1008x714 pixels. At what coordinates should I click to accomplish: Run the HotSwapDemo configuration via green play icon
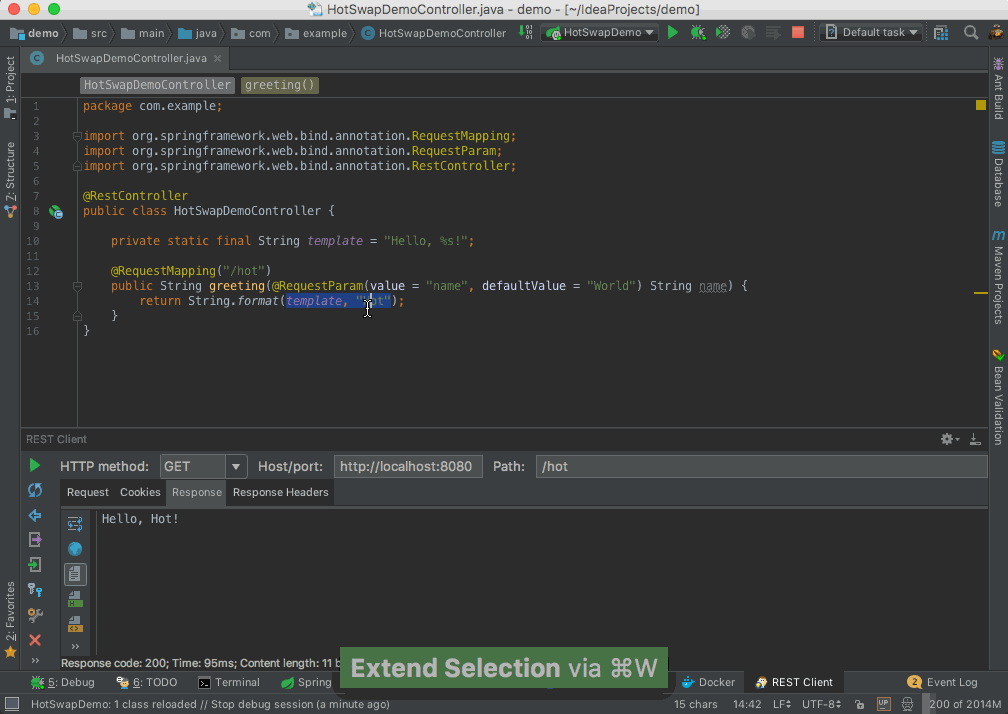pos(672,32)
